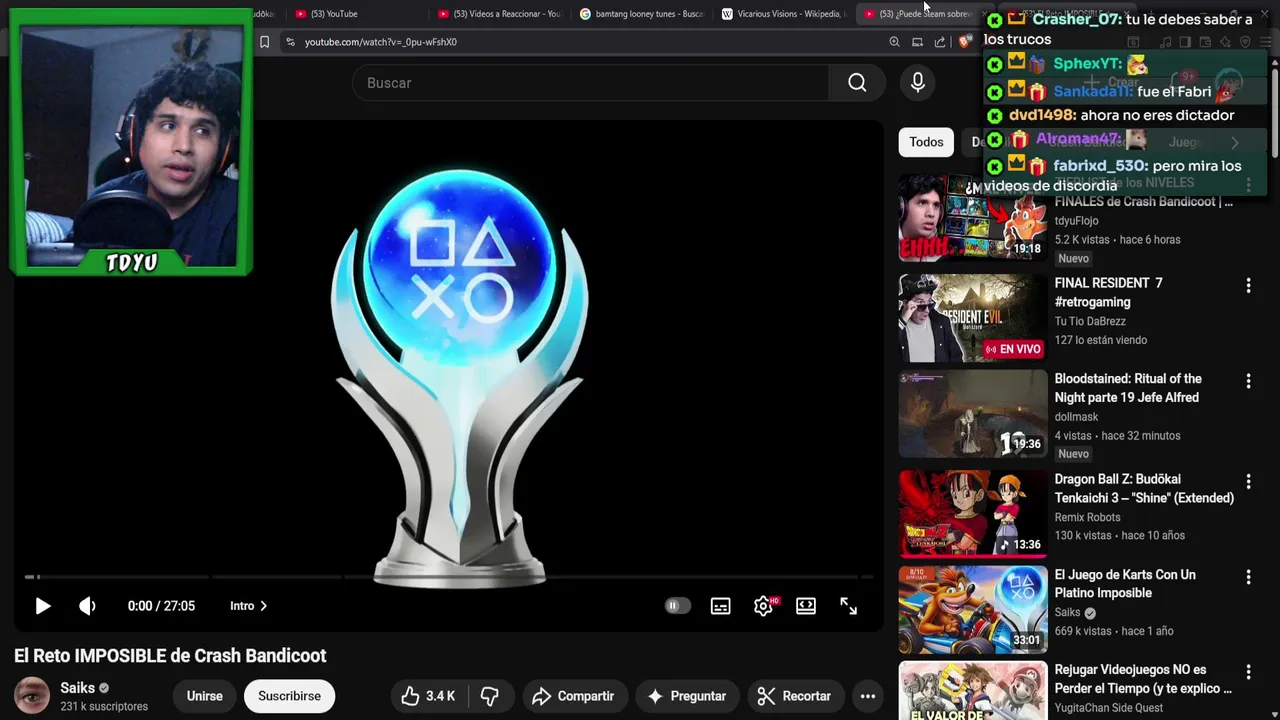This screenshot has height=720, width=1280.
Task: Open Dragon Ball Z Budokai Tenkaichi thumbnail
Action: [972, 513]
